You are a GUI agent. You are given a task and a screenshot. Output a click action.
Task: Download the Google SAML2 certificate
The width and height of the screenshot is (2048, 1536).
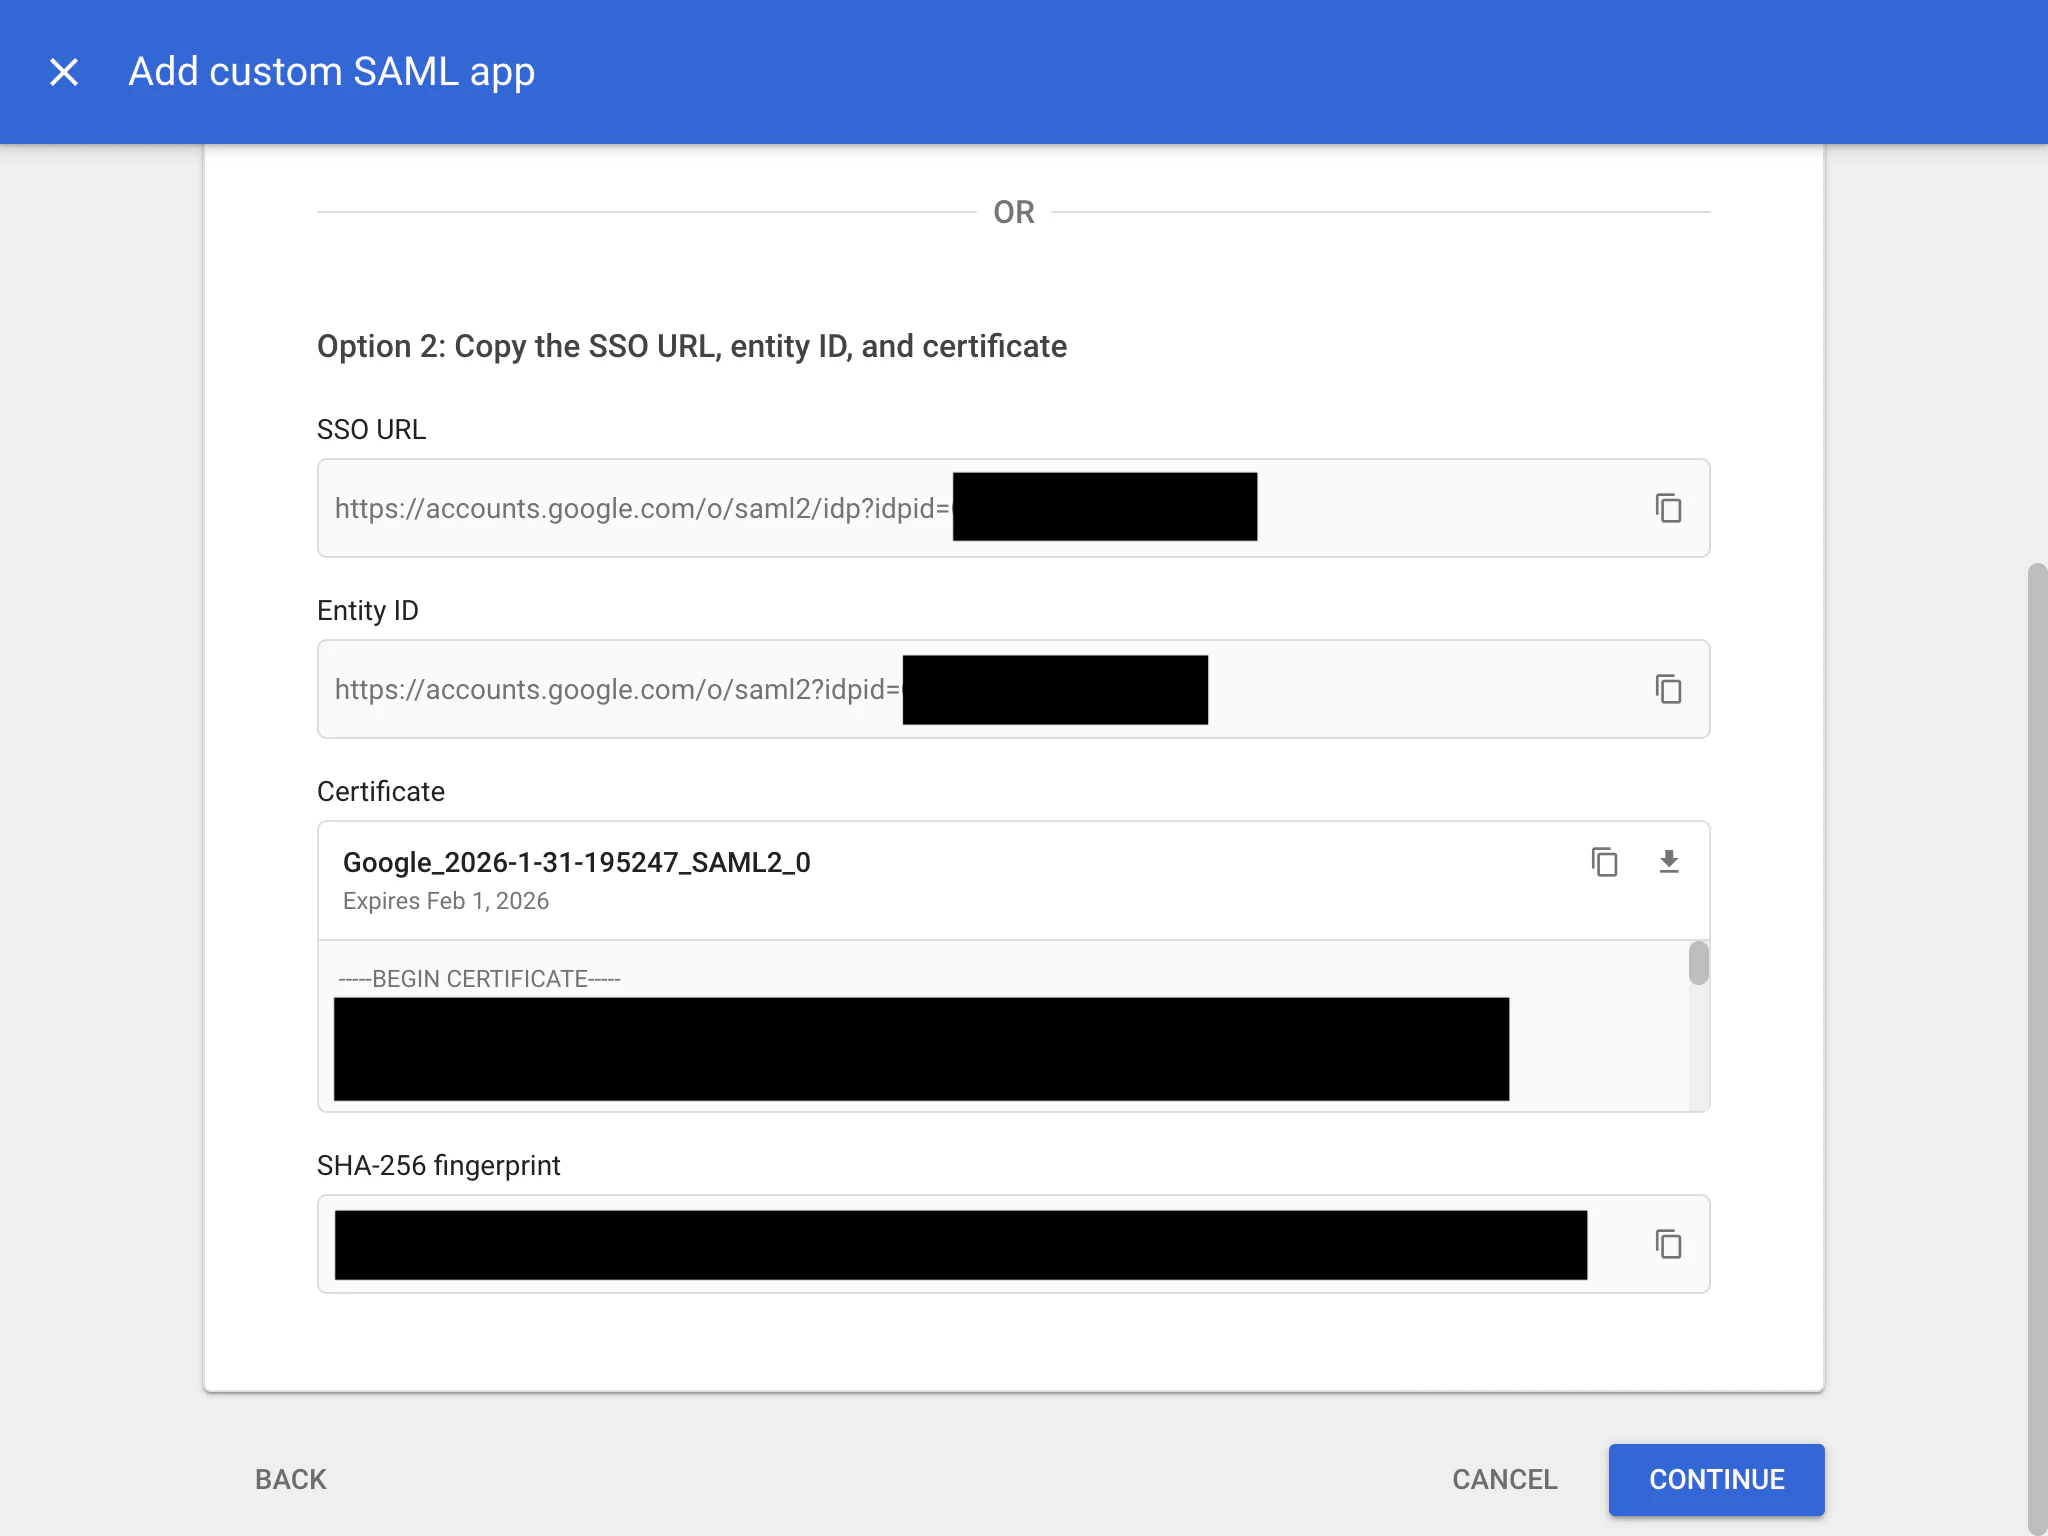1668,862
